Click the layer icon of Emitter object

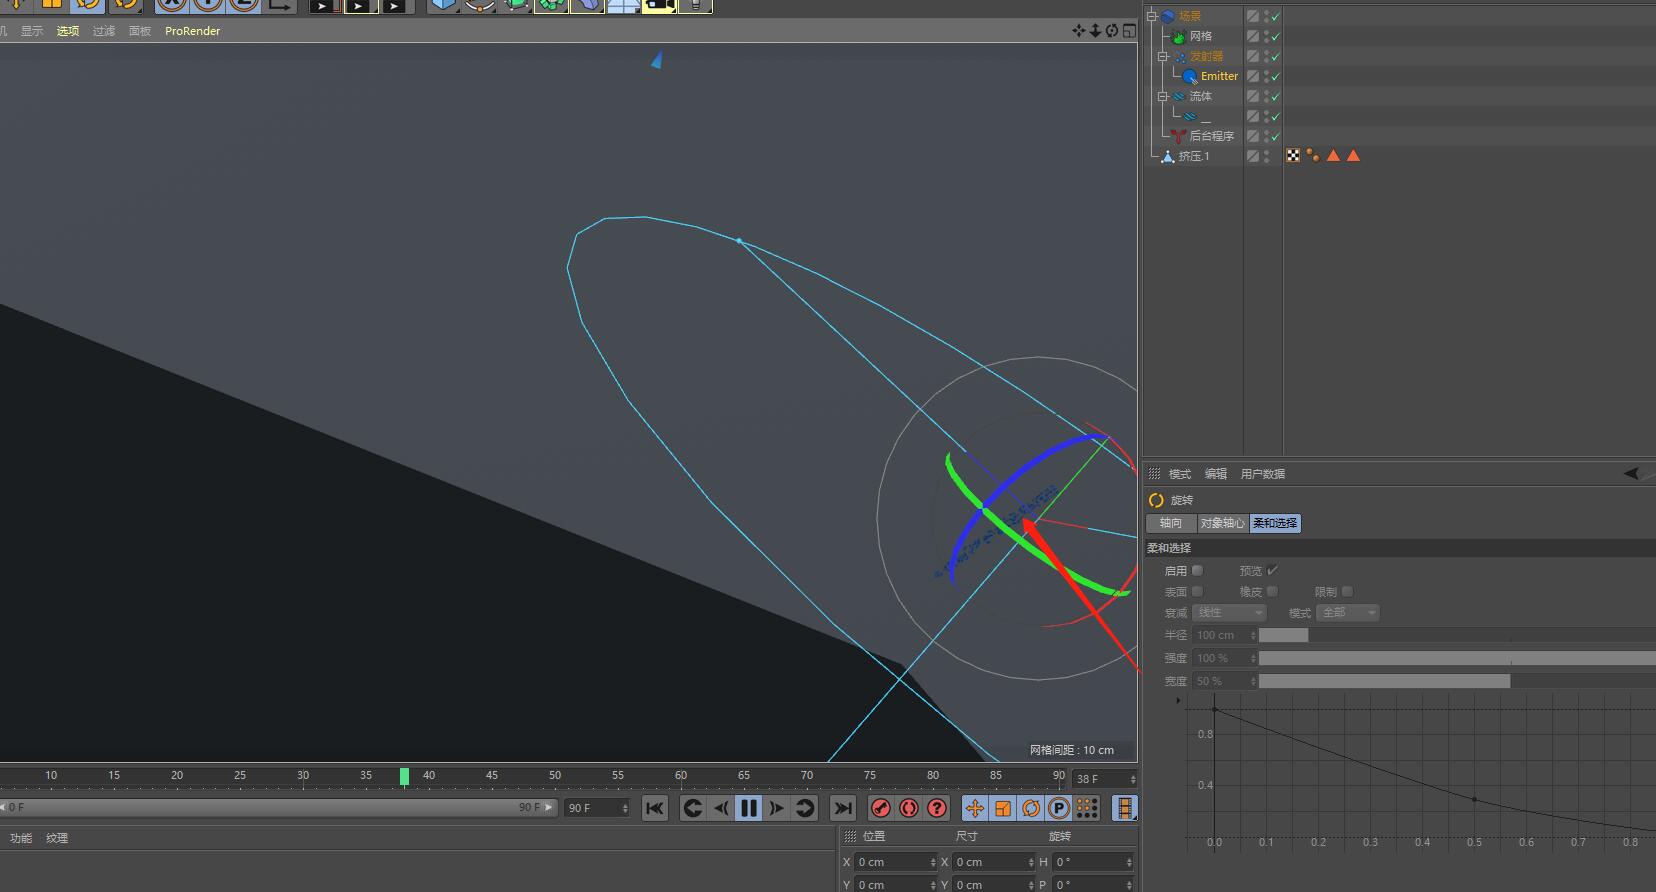1252,76
